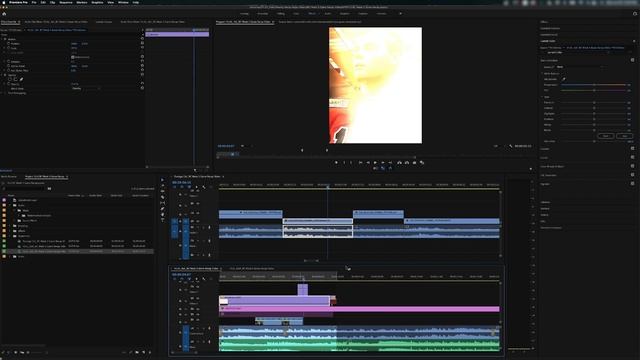The image size is (640, 360).
Task: Pick the White Balance selector eyedropper
Action: pos(564,79)
